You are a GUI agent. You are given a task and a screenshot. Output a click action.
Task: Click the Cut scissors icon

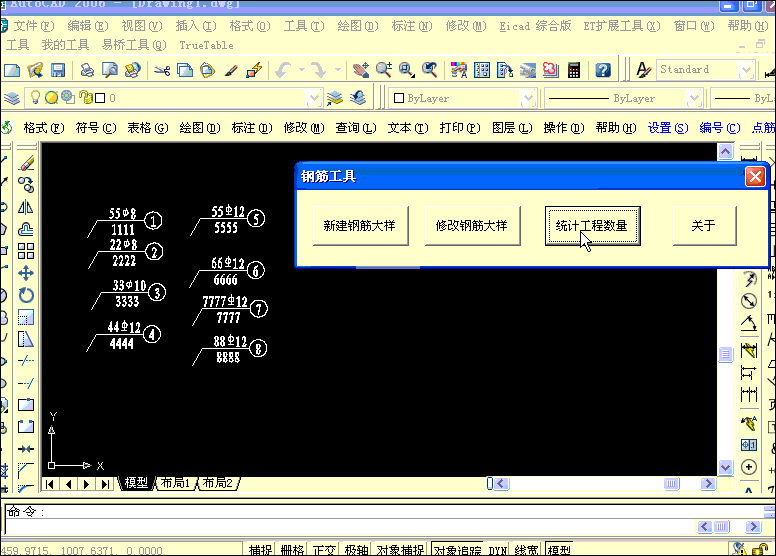(162, 70)
